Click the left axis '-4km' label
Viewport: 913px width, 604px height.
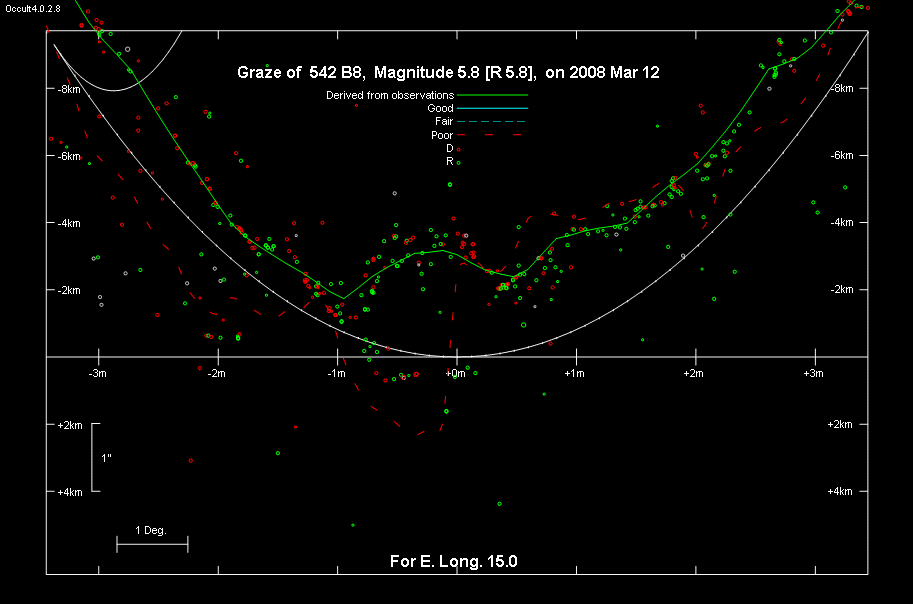[x=69, y=223]
